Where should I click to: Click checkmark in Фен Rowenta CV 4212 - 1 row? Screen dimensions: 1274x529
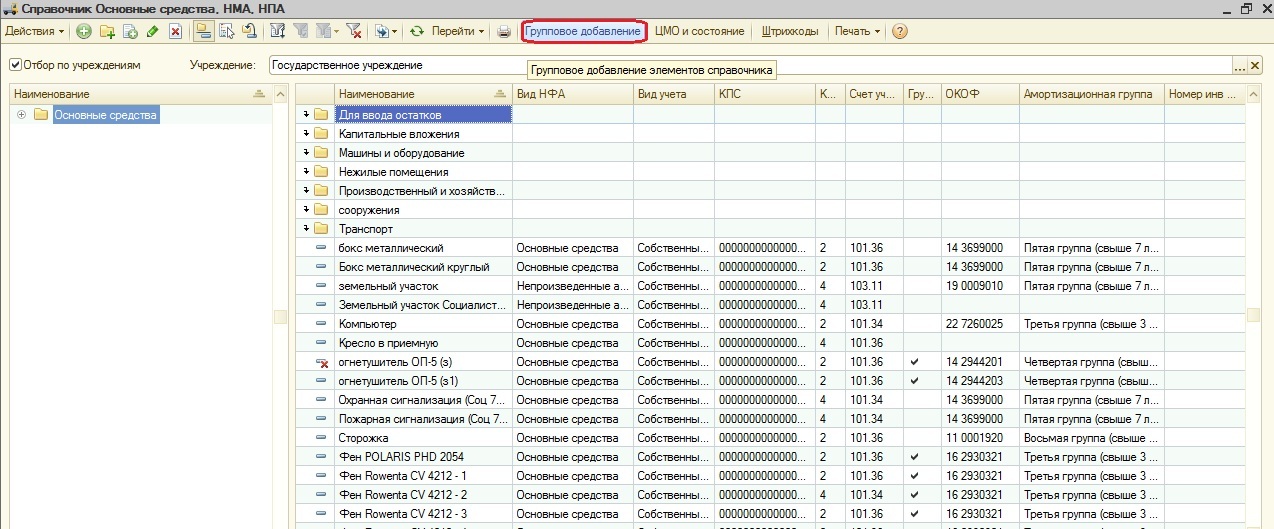click(914, 476)
